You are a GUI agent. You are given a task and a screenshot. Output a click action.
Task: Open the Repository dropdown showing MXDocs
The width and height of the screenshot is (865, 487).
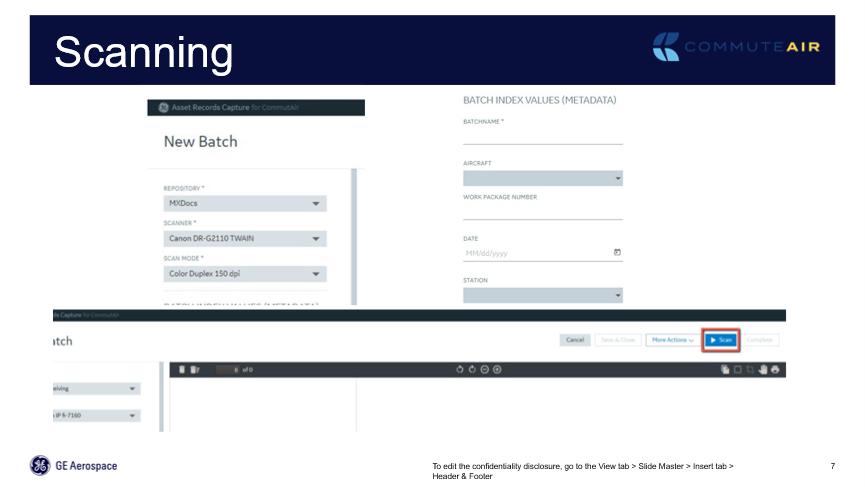point(244,204)
